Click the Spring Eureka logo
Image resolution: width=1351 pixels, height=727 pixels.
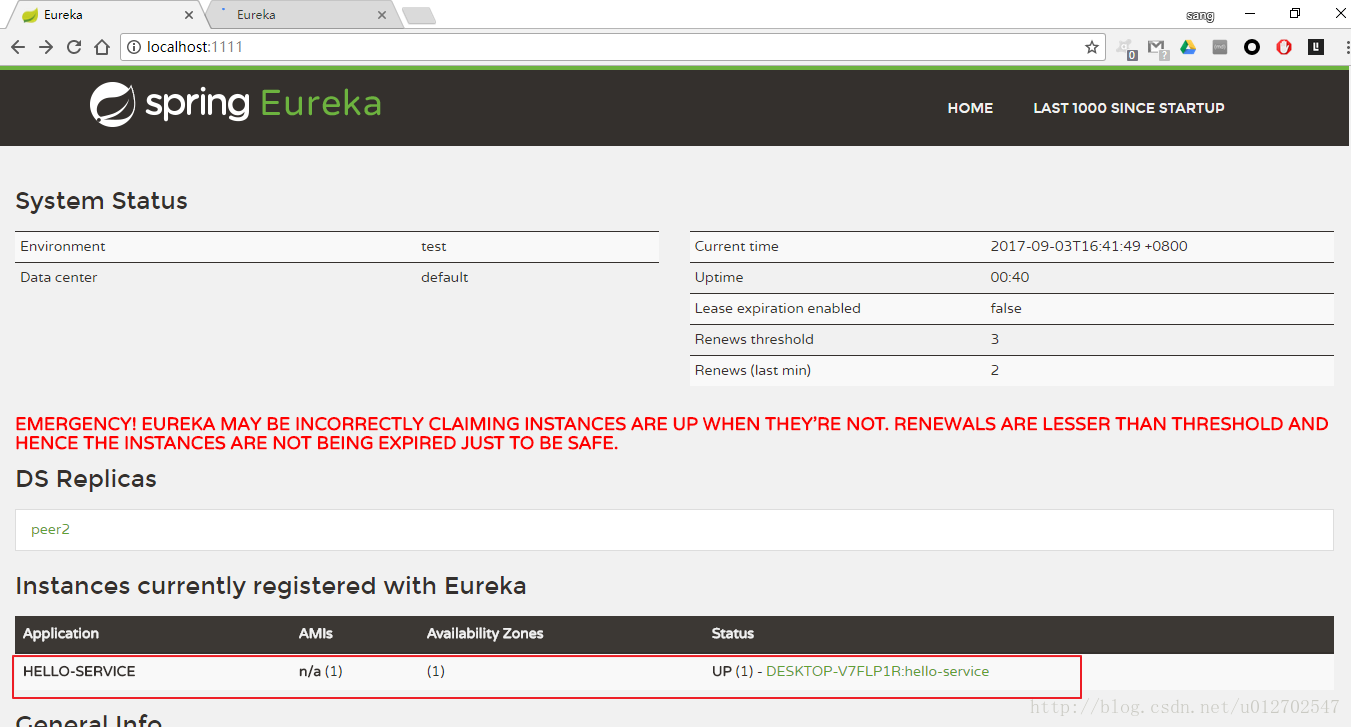(235, 105)
